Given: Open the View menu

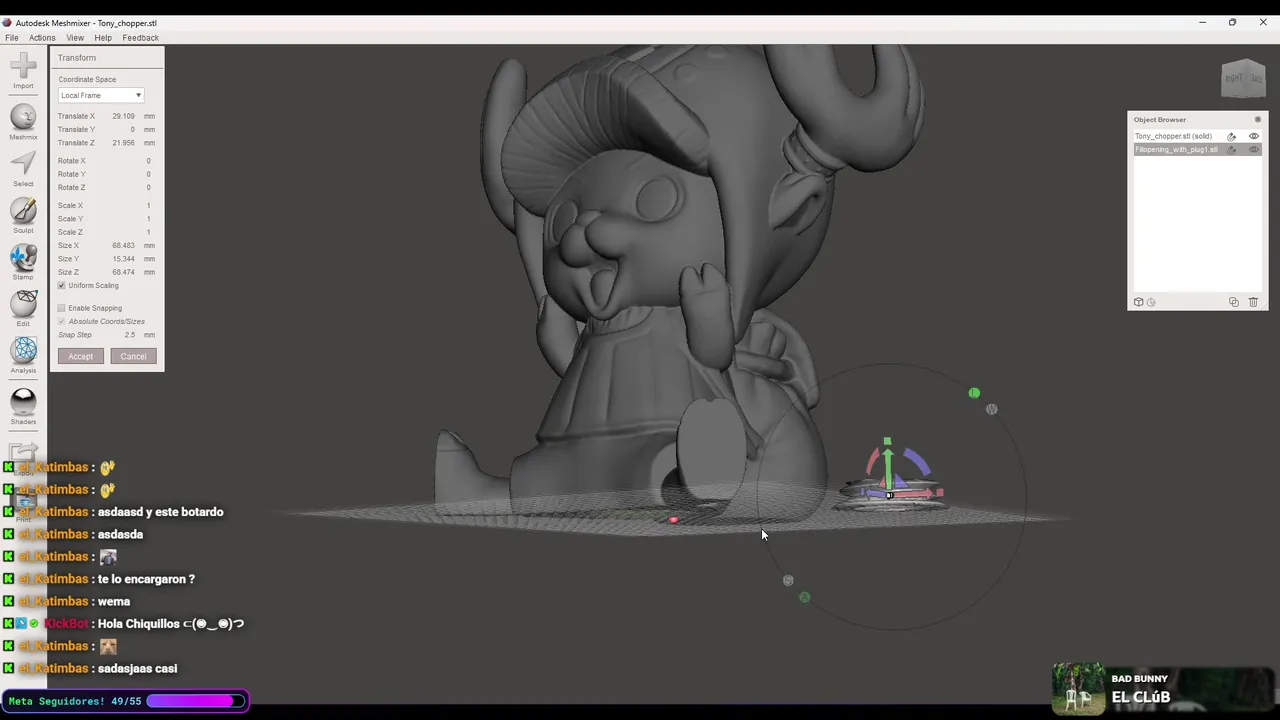Looking at the screenshot, I should pos(75,38).
